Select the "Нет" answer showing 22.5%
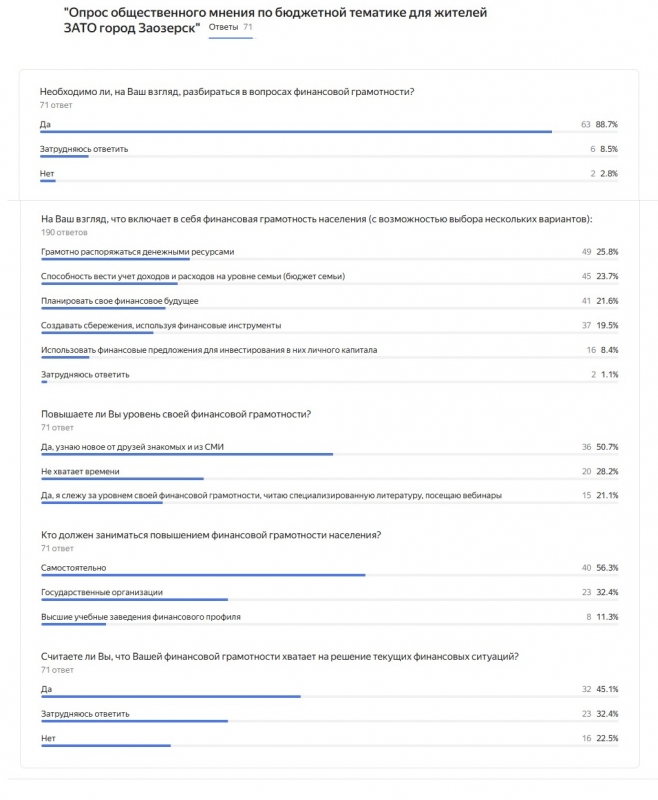658x800 pixels. [x=47, y=738]
